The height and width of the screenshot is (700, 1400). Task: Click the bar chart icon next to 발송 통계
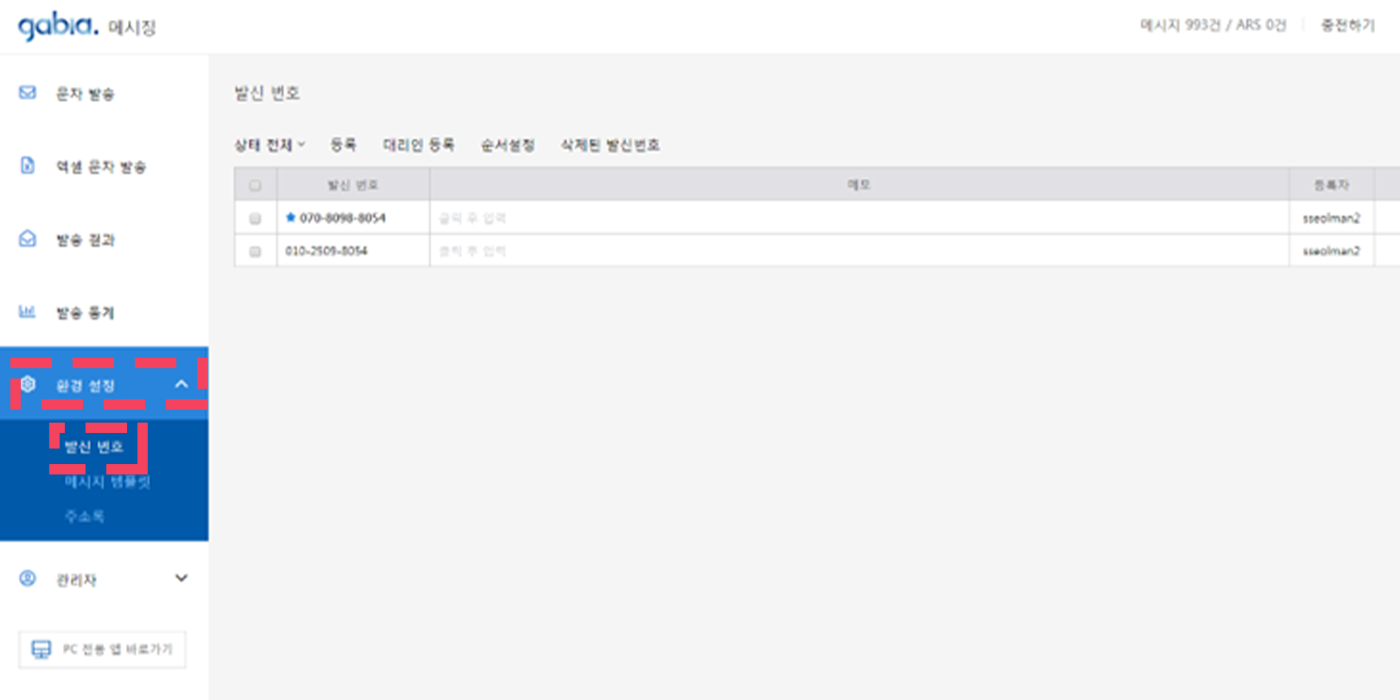tap(28, 312)
